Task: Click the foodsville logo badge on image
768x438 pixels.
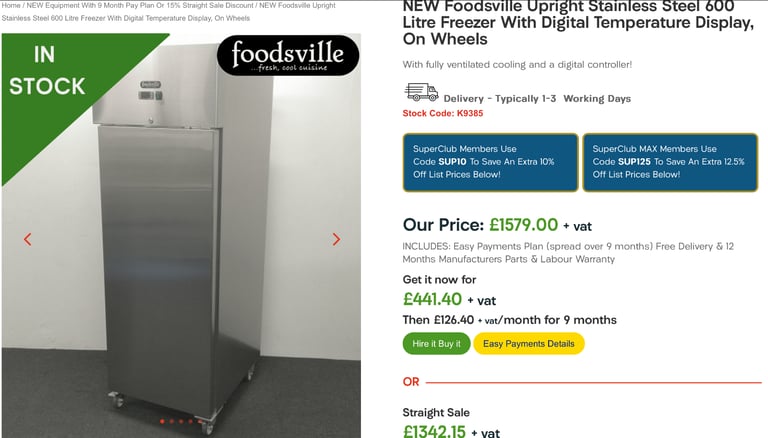Action: tap(288, 55)
